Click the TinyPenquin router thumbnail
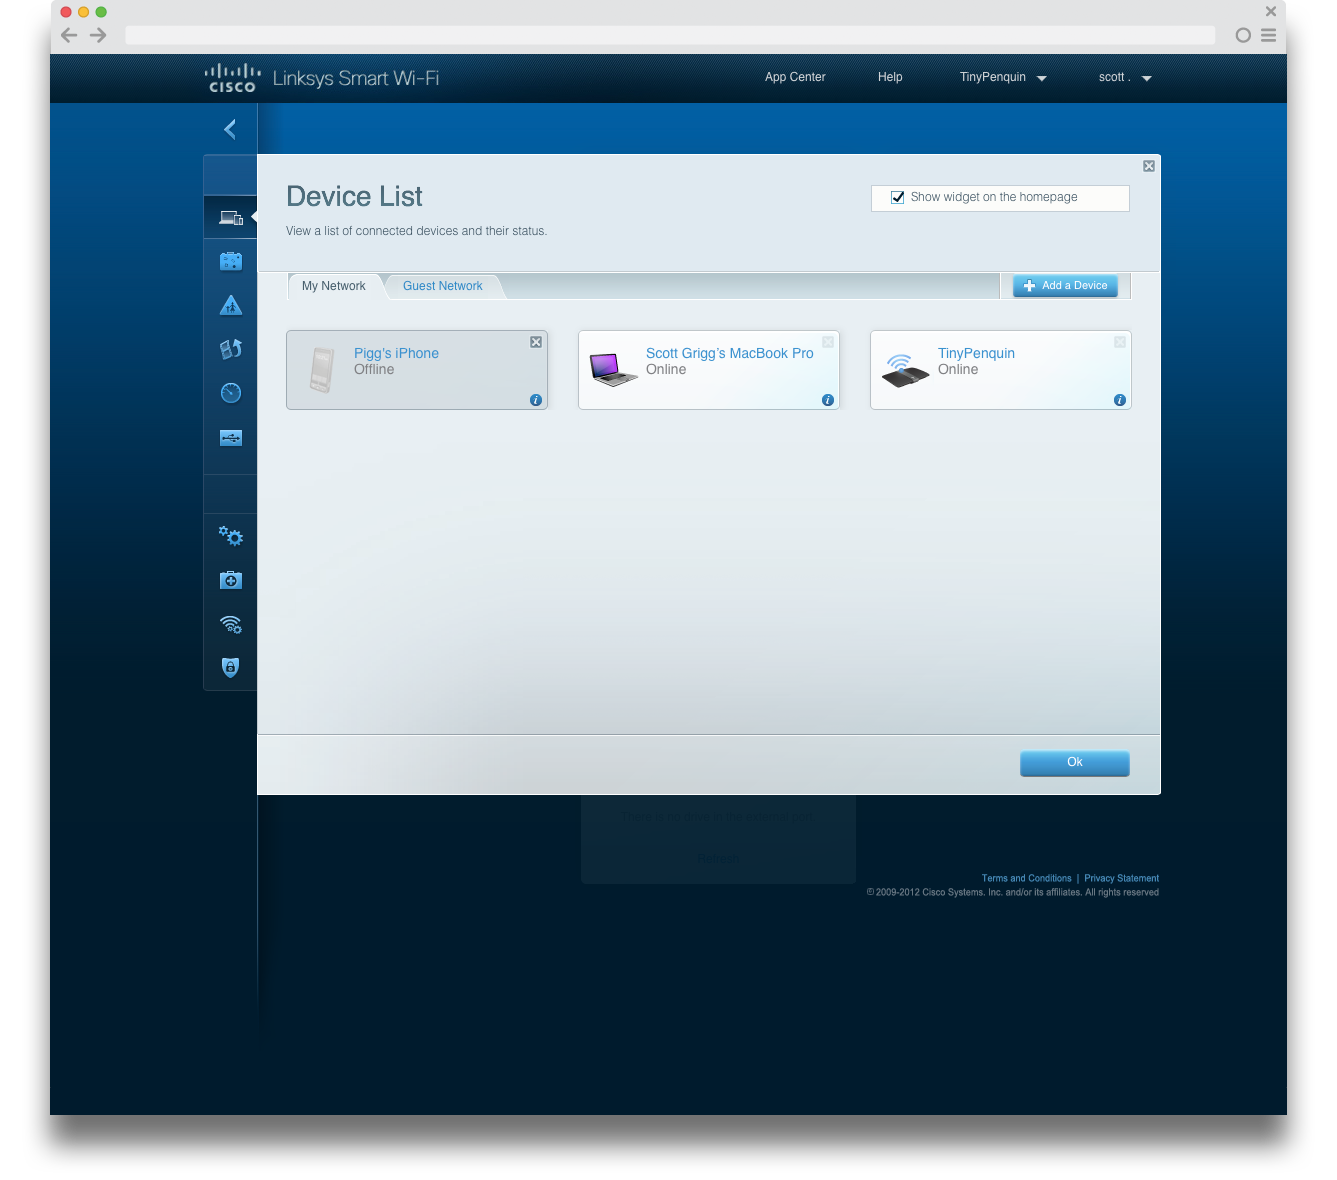Viewport: 1337px width, 1180px height. pos(905,370)
